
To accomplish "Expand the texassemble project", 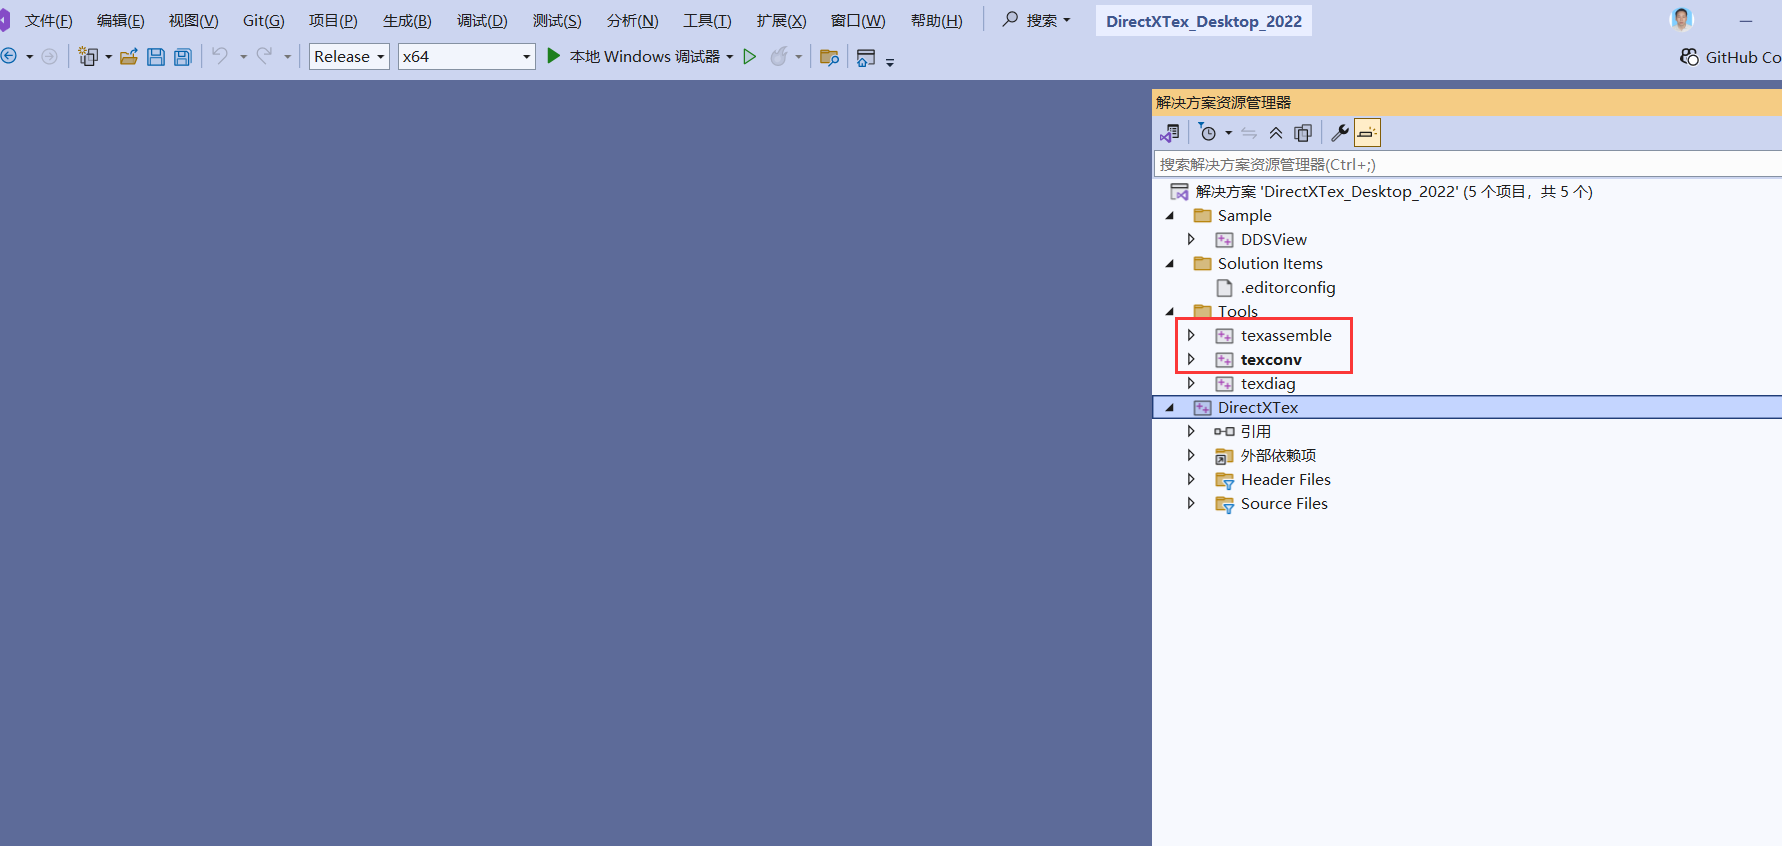I will (1191, 336).
